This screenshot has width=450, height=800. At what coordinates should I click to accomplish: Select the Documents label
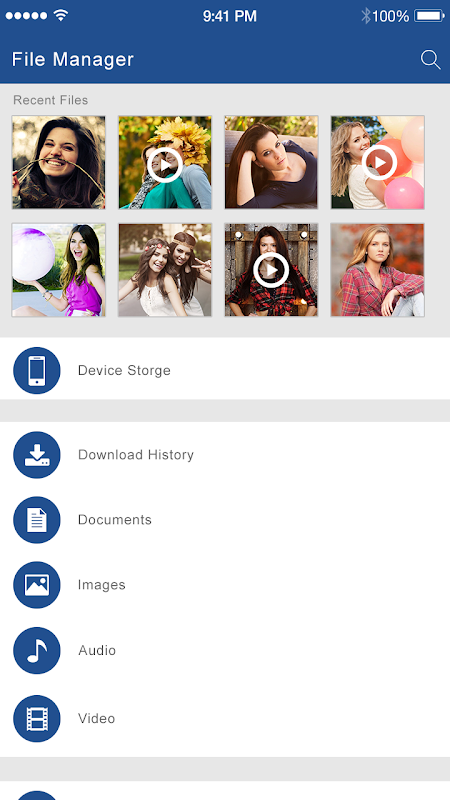(x=115, y=520)
